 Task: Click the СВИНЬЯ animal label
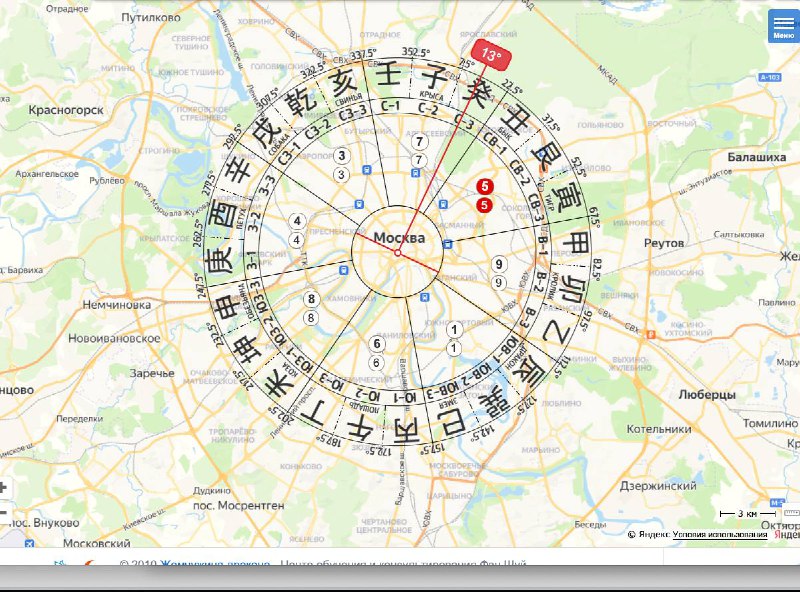[348, 100]
